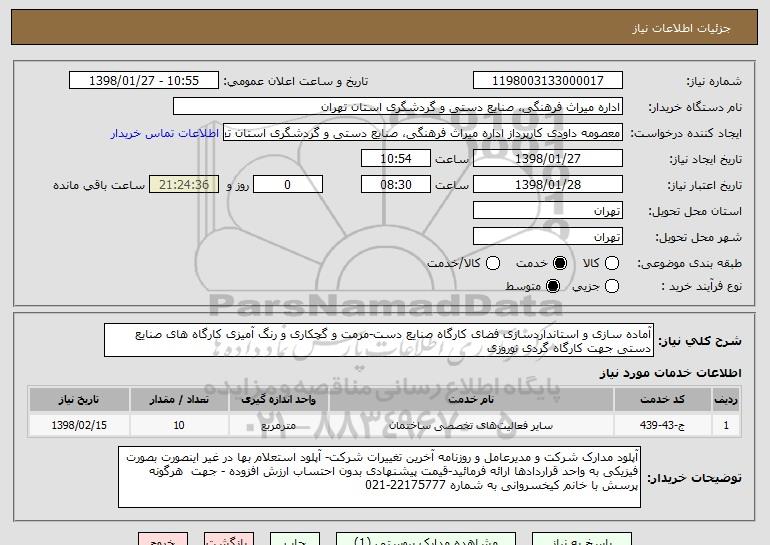Click the remaining days field showing 0
The height and width of the screenshot is (545, 770).
288,185
